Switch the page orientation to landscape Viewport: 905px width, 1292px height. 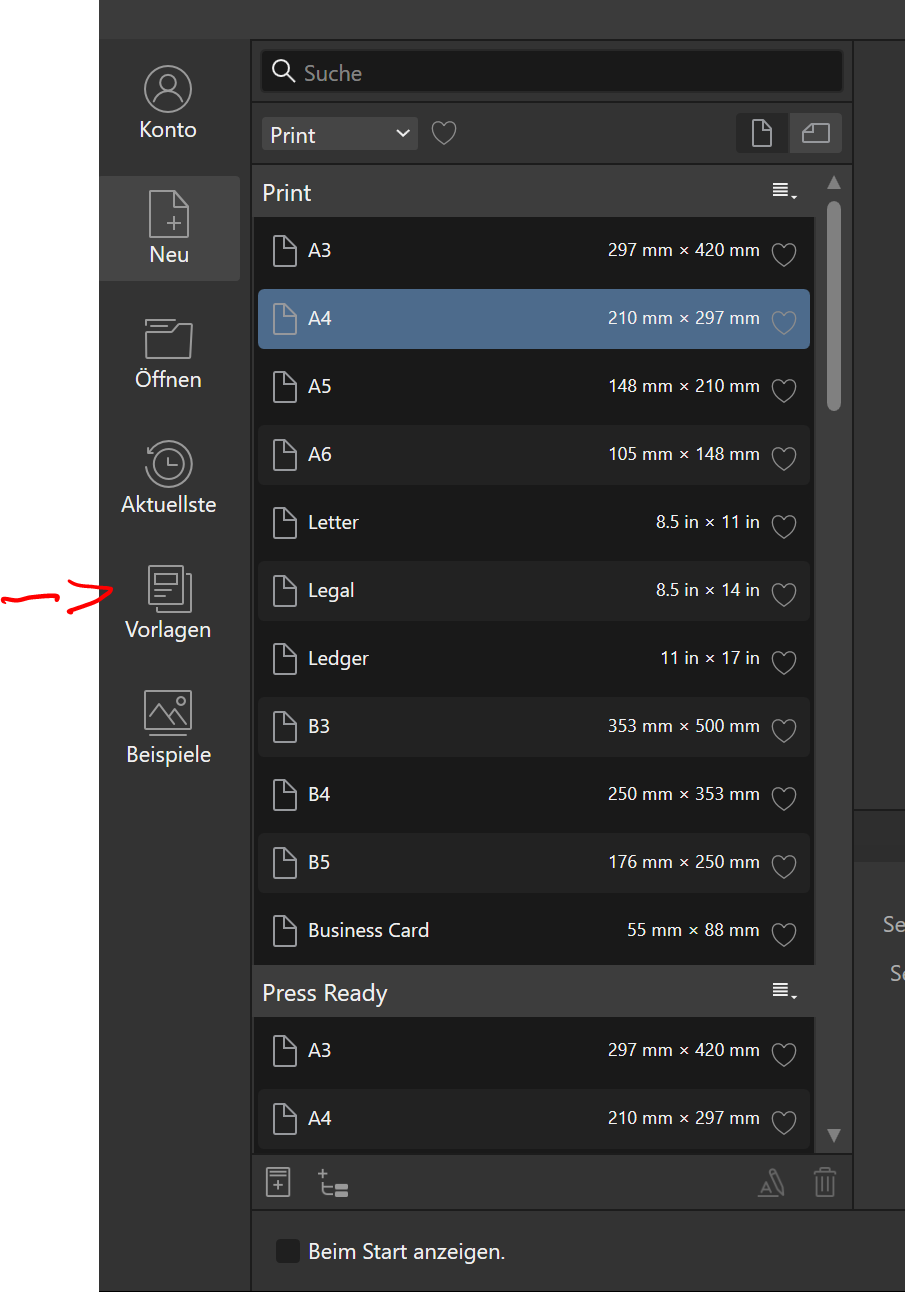click(815, 132)
